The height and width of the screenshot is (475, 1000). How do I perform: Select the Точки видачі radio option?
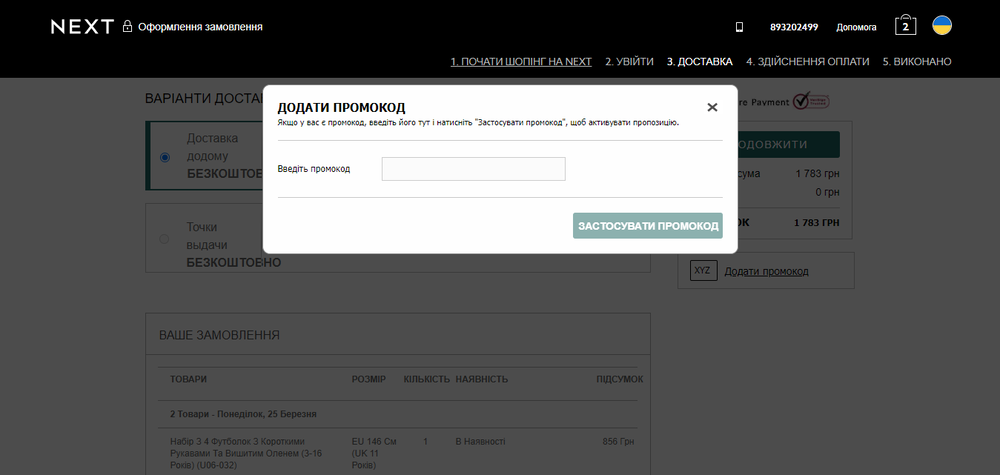point(165,238)
